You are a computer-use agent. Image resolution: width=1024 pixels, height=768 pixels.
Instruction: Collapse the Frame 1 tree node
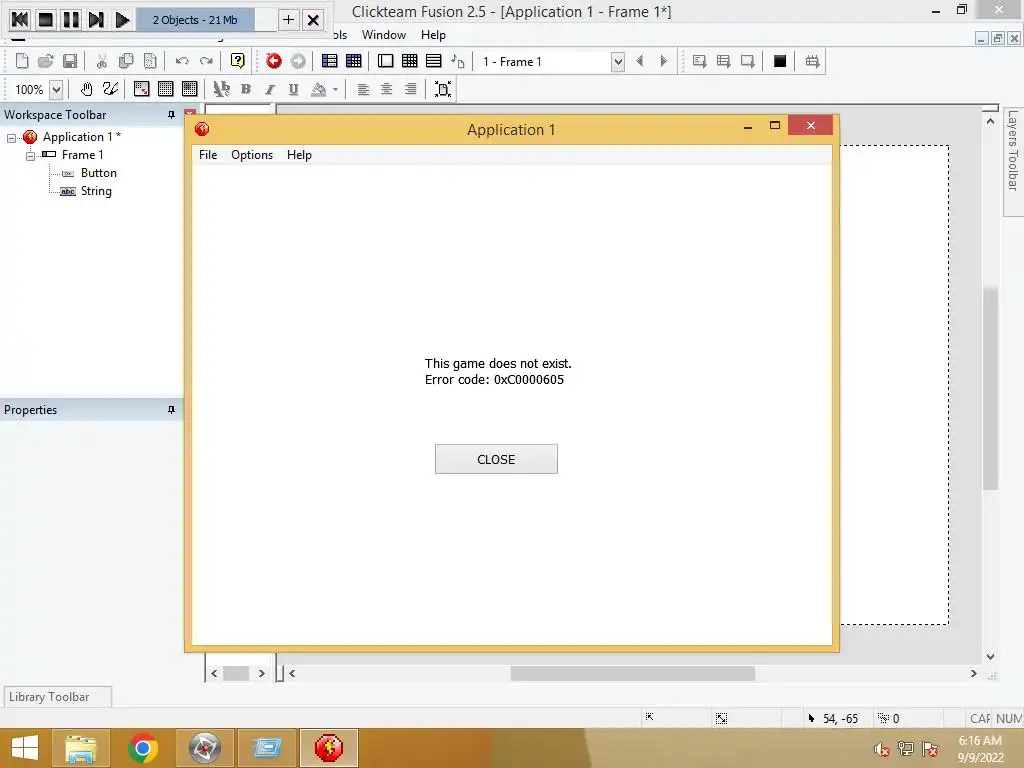pos(30,156)
